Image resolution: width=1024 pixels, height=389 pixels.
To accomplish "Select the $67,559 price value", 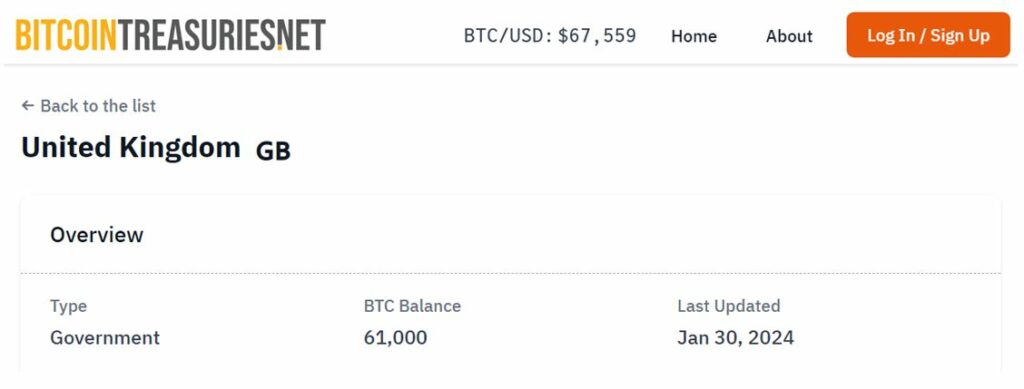I will click(597, 35).
